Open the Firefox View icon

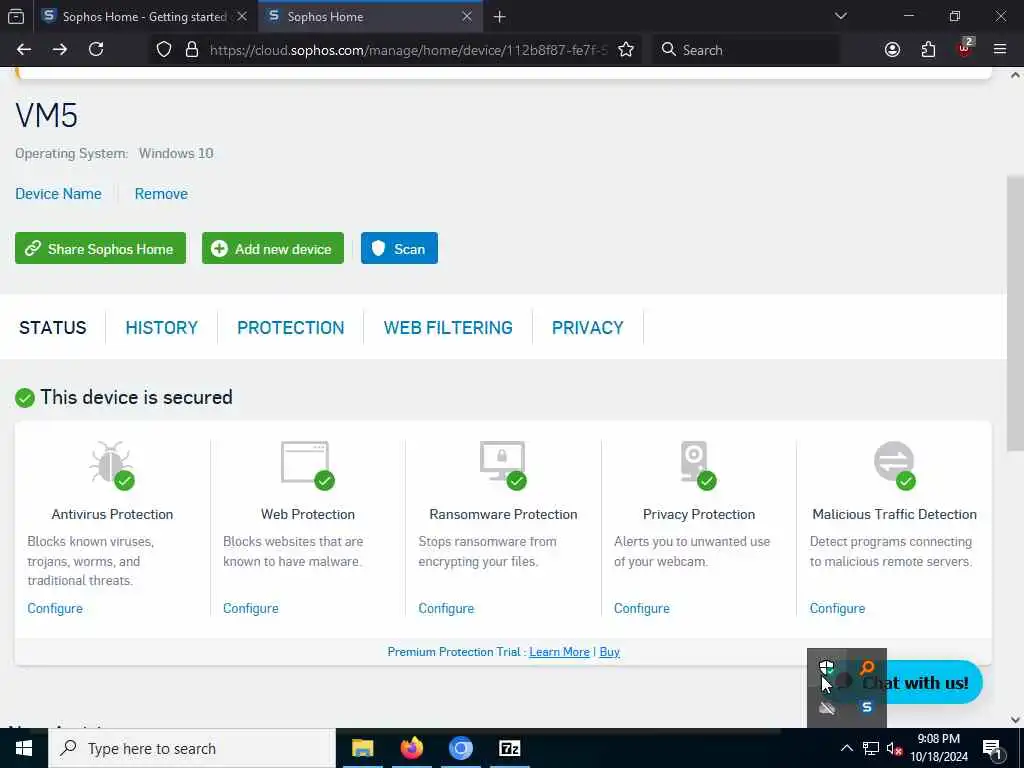coord(16,16)
